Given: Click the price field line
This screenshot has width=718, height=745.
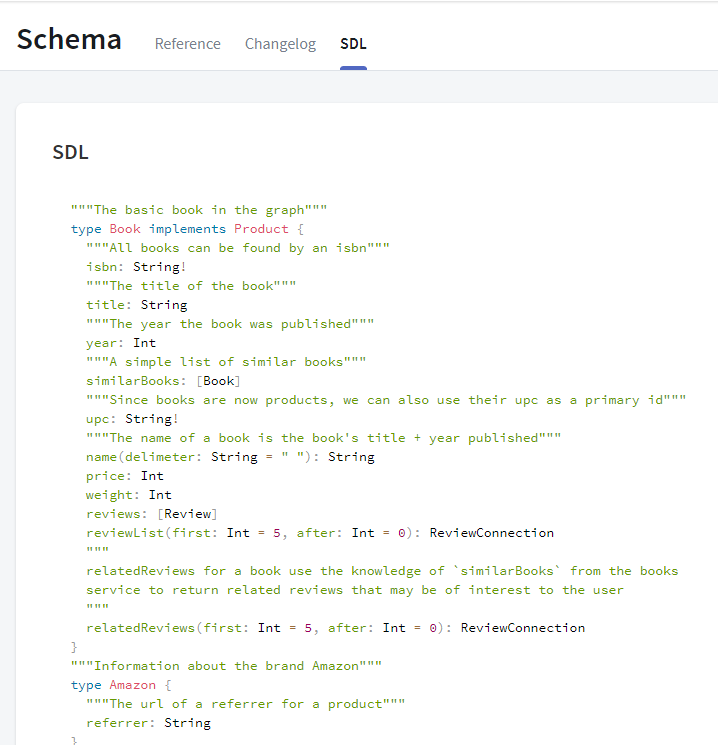Looking at the screenshot, I should click(124, 476).
